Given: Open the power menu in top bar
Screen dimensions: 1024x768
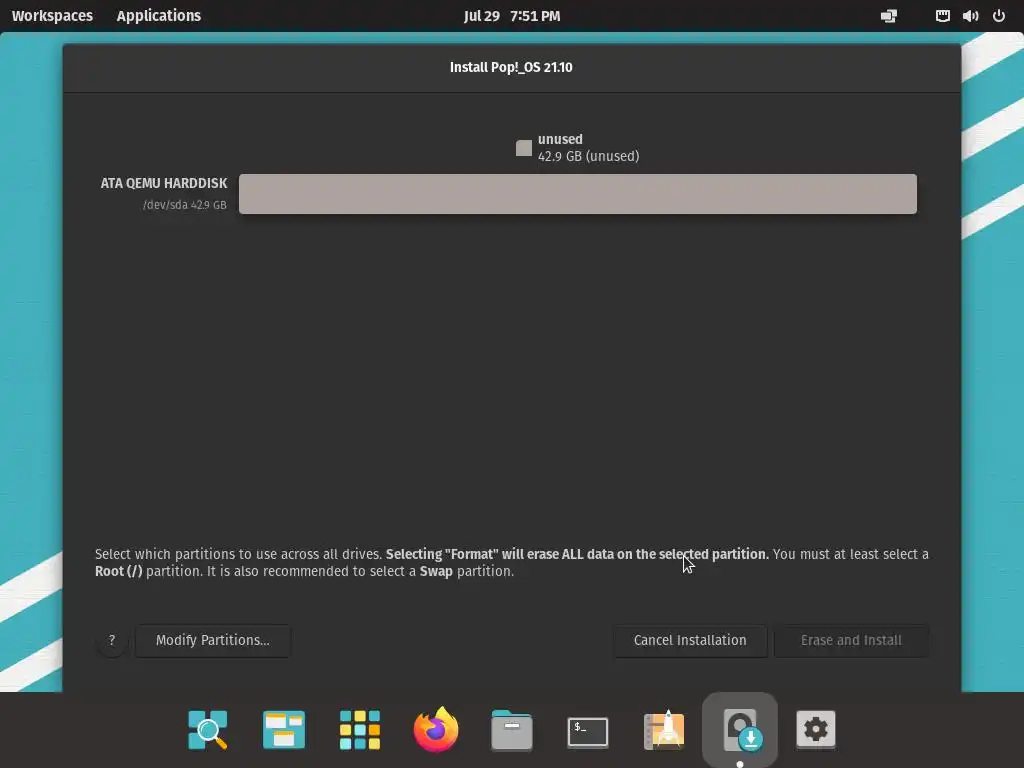Looking at the screenshot, I should [x=999, y=16].
